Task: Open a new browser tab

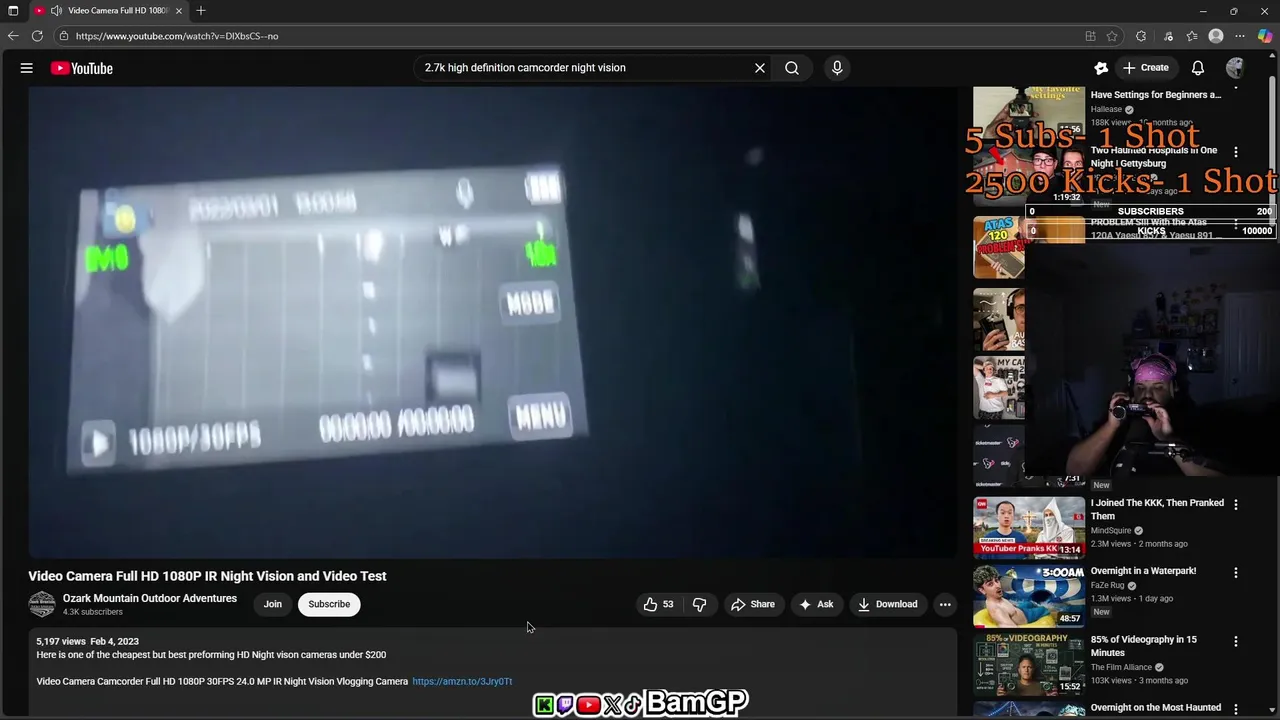Action: pos(201,11)
